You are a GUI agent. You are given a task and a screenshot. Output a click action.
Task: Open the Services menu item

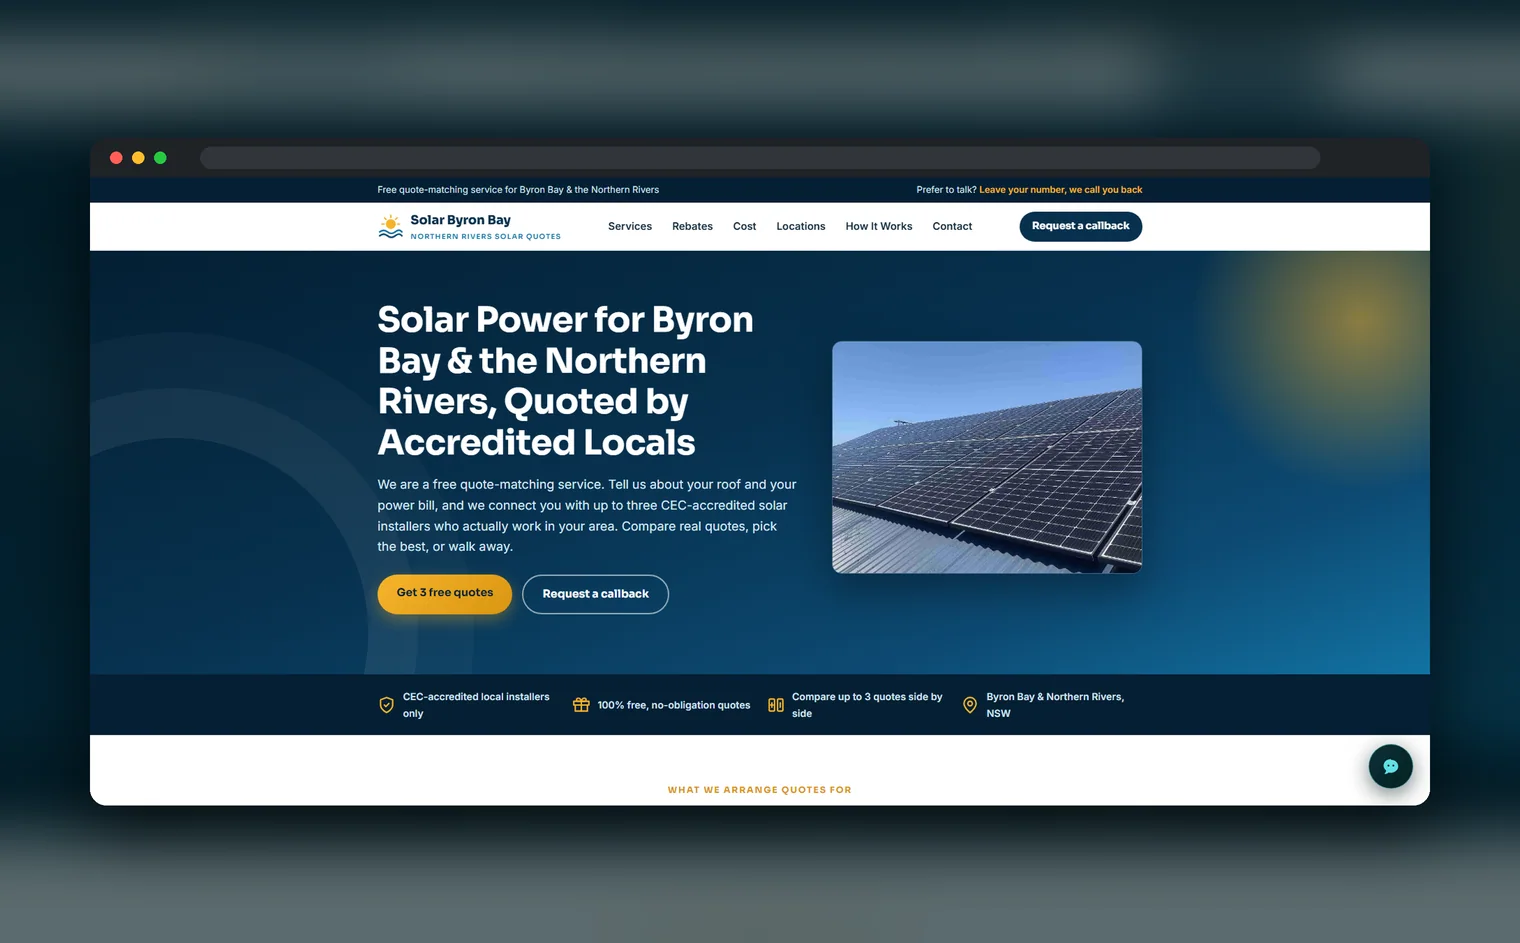630,226
